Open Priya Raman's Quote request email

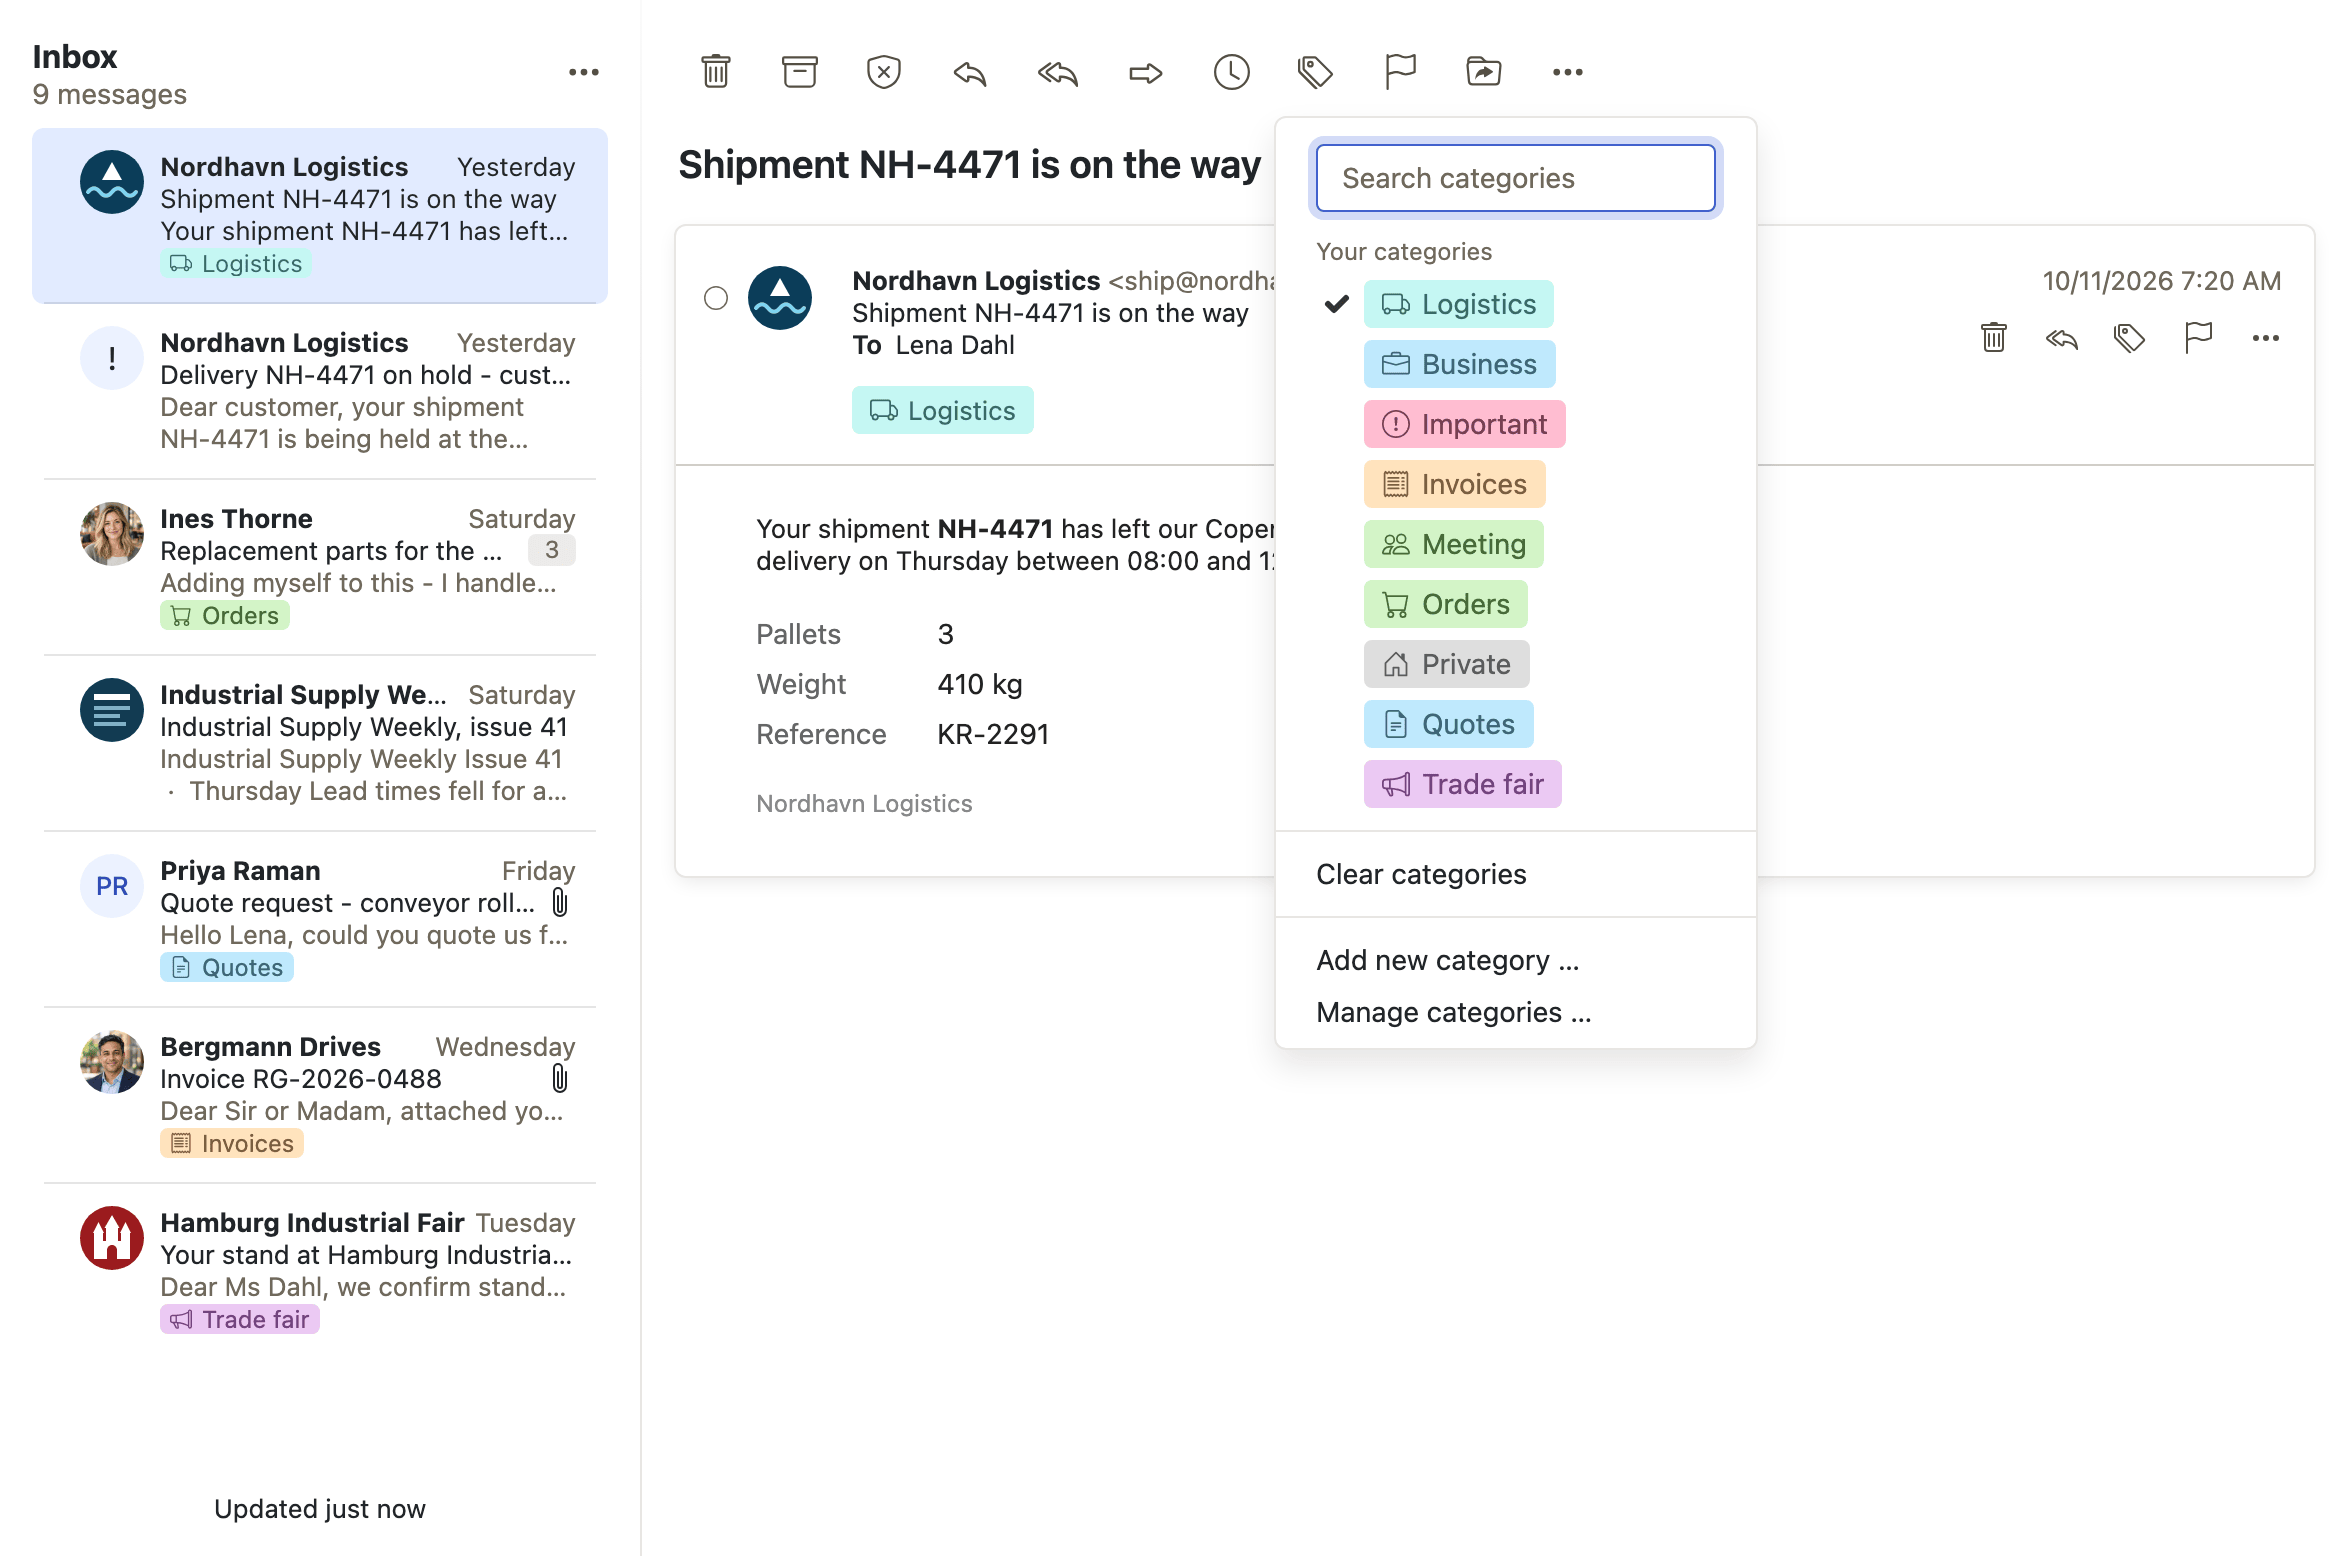coord(320,919)
